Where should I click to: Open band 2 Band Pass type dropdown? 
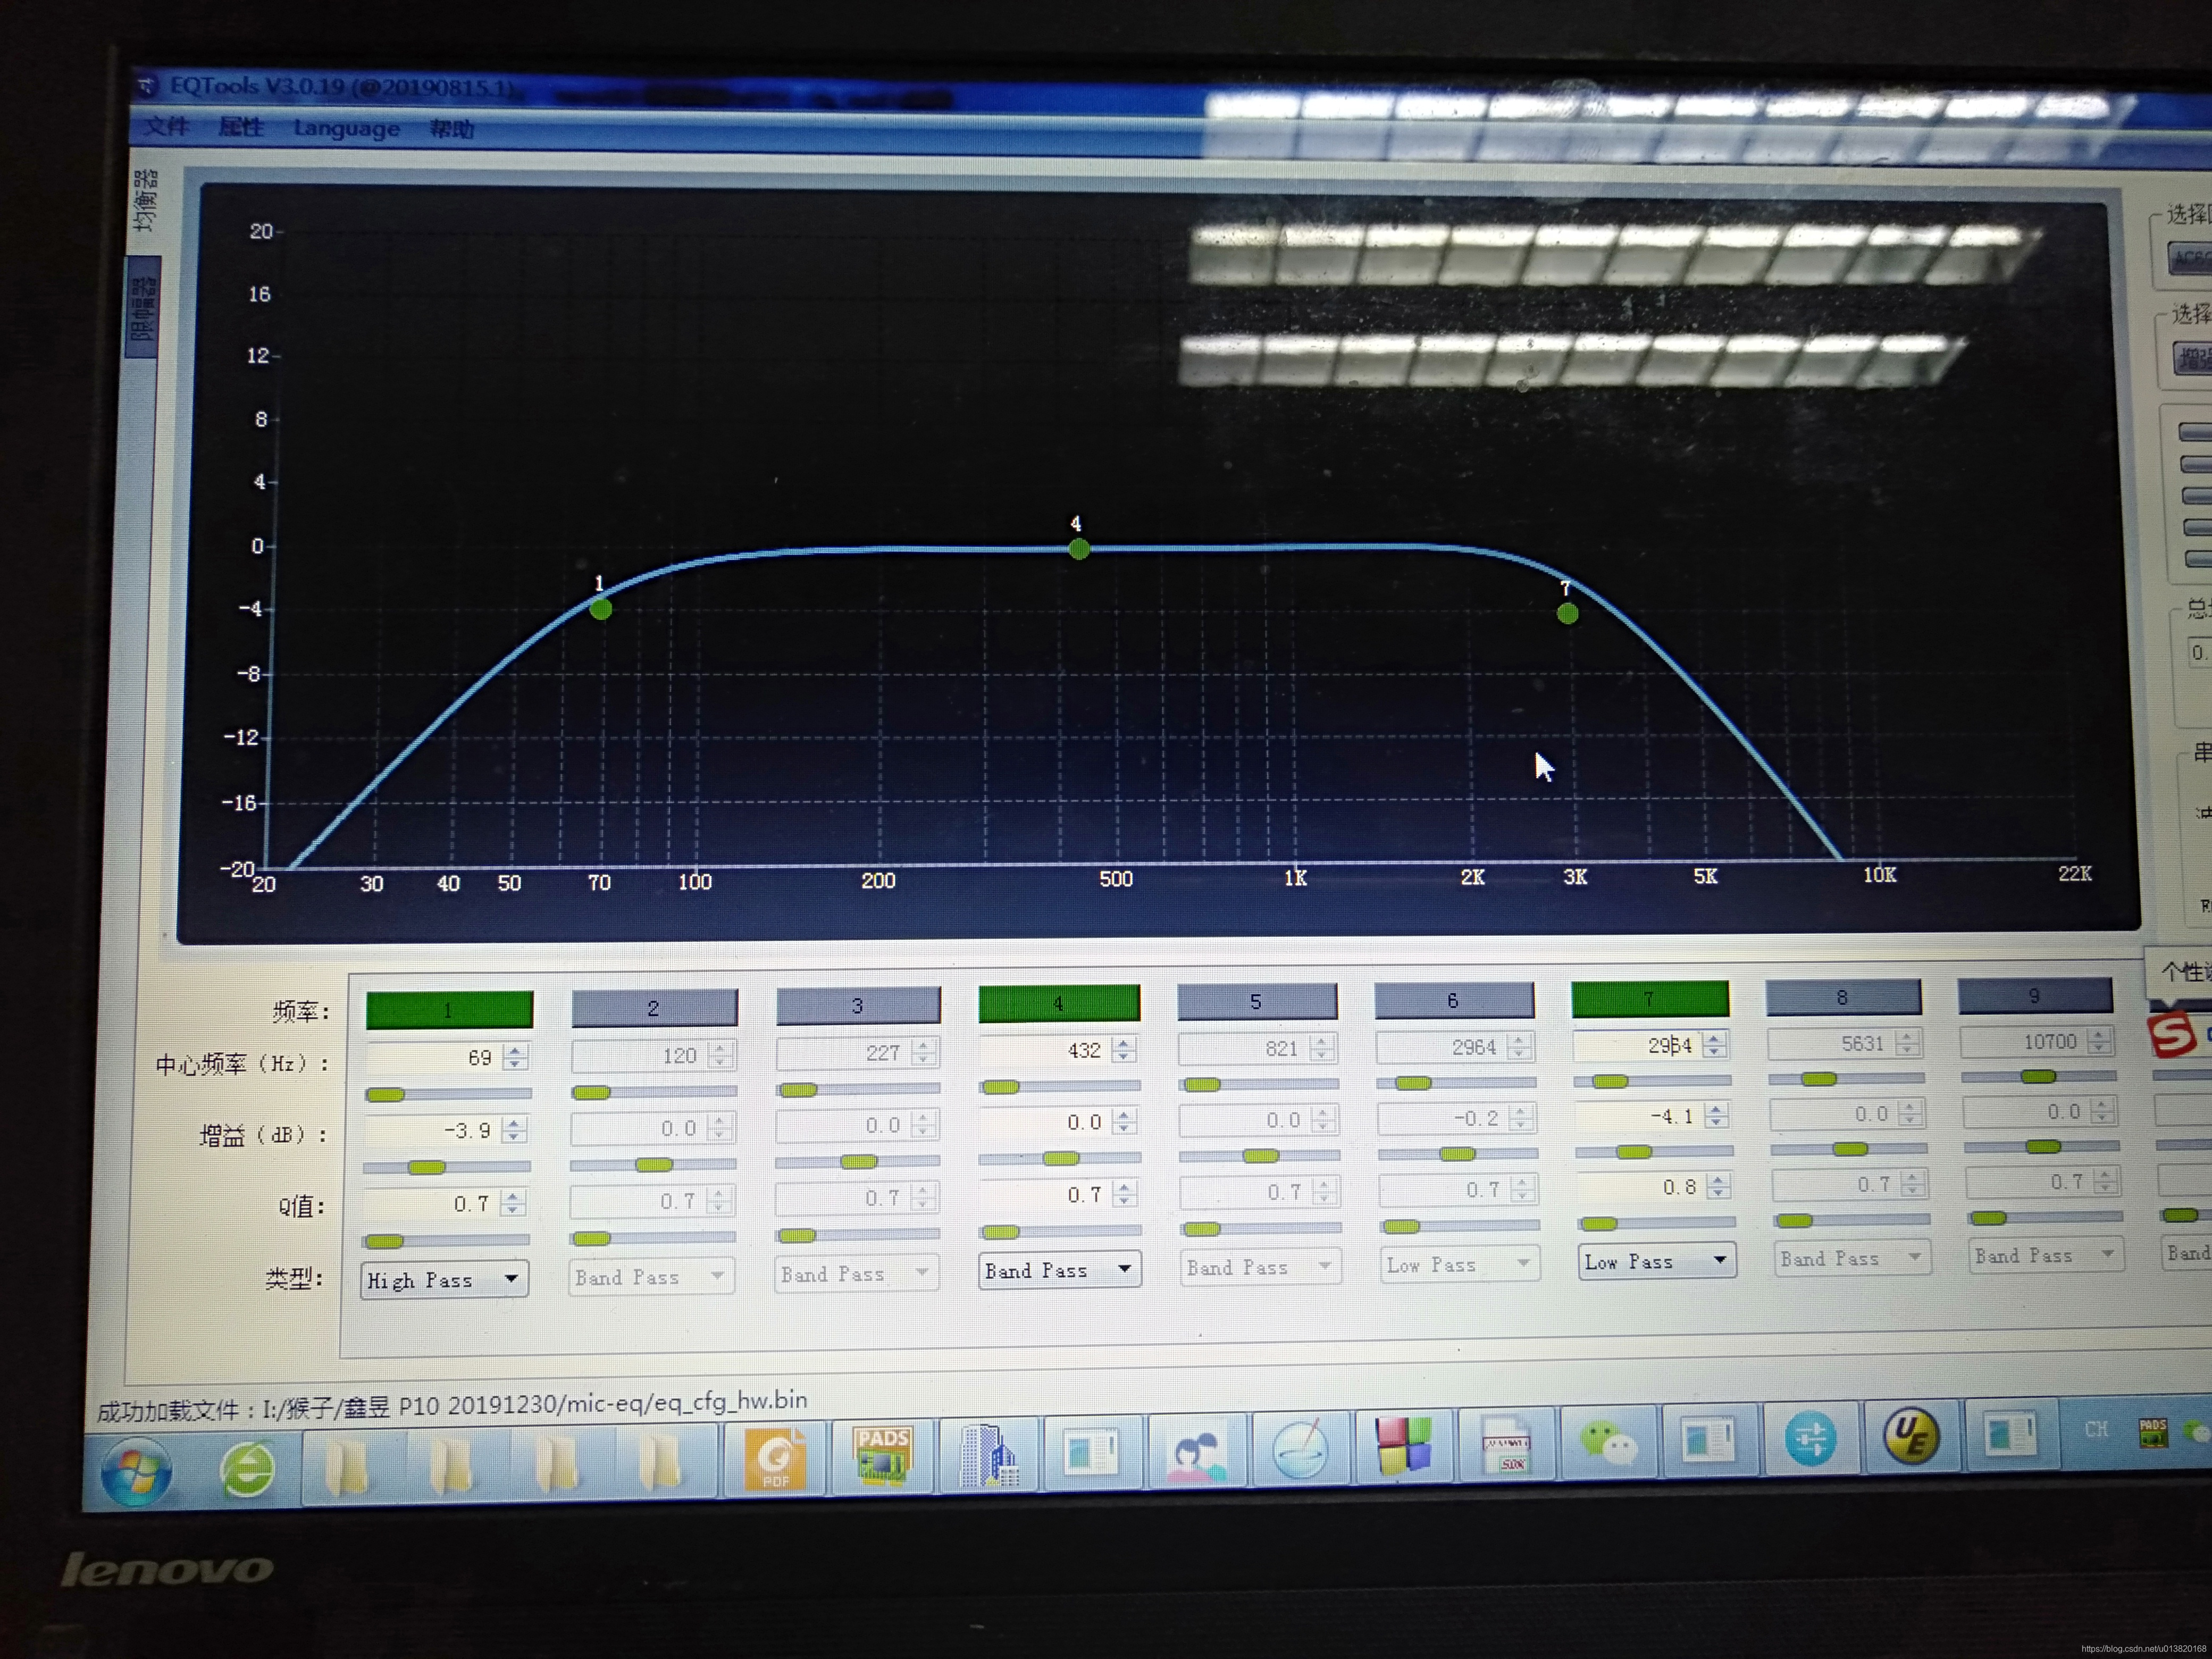point(652,1276)
